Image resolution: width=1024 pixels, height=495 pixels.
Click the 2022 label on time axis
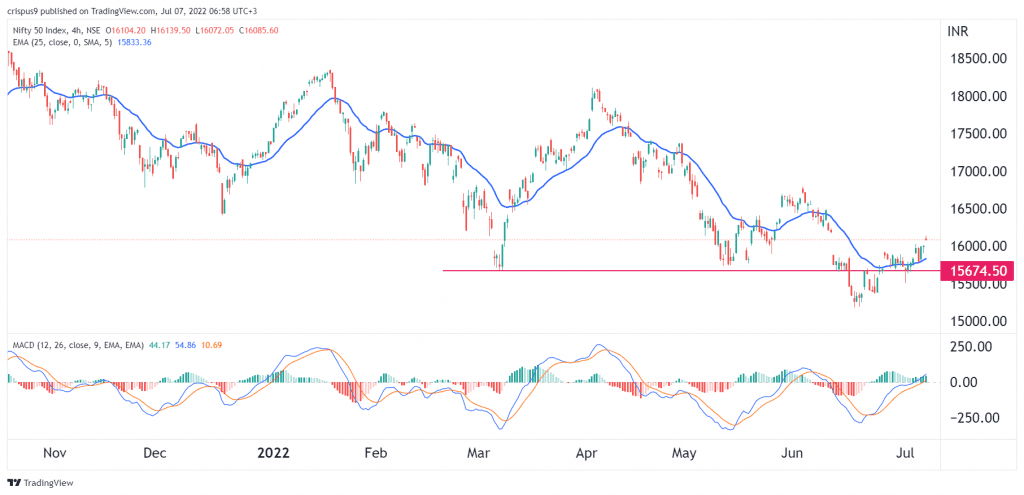pyautogui.click(x=274, y=453)
